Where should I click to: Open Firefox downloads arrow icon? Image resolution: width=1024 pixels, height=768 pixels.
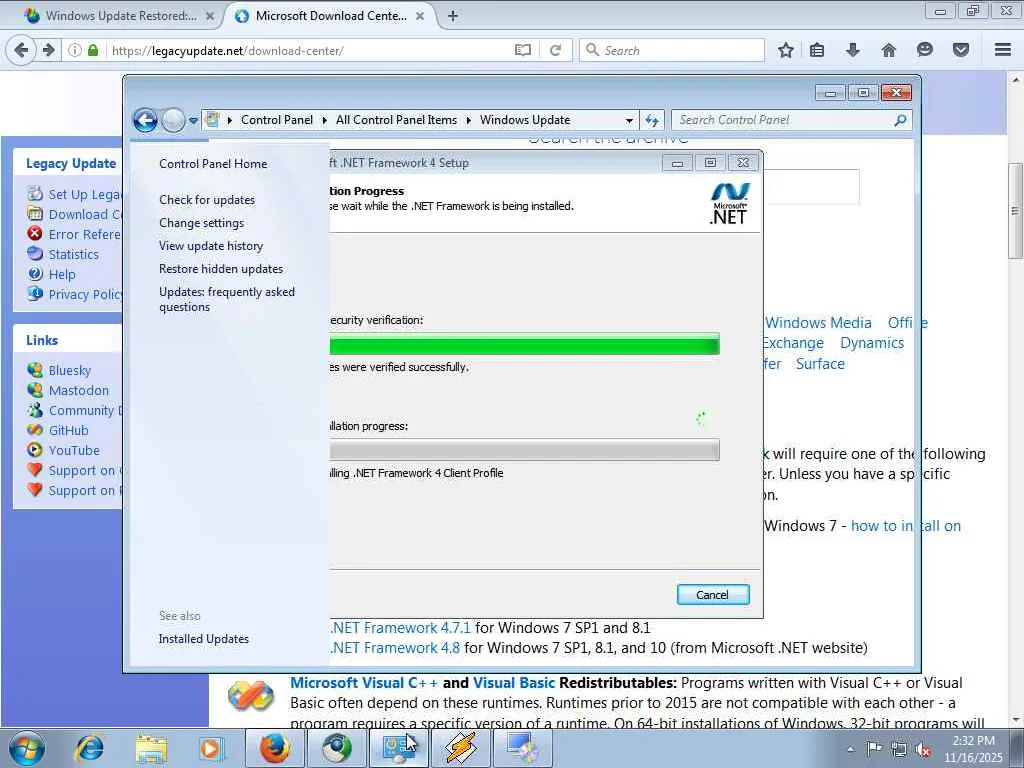pos(852,50)
